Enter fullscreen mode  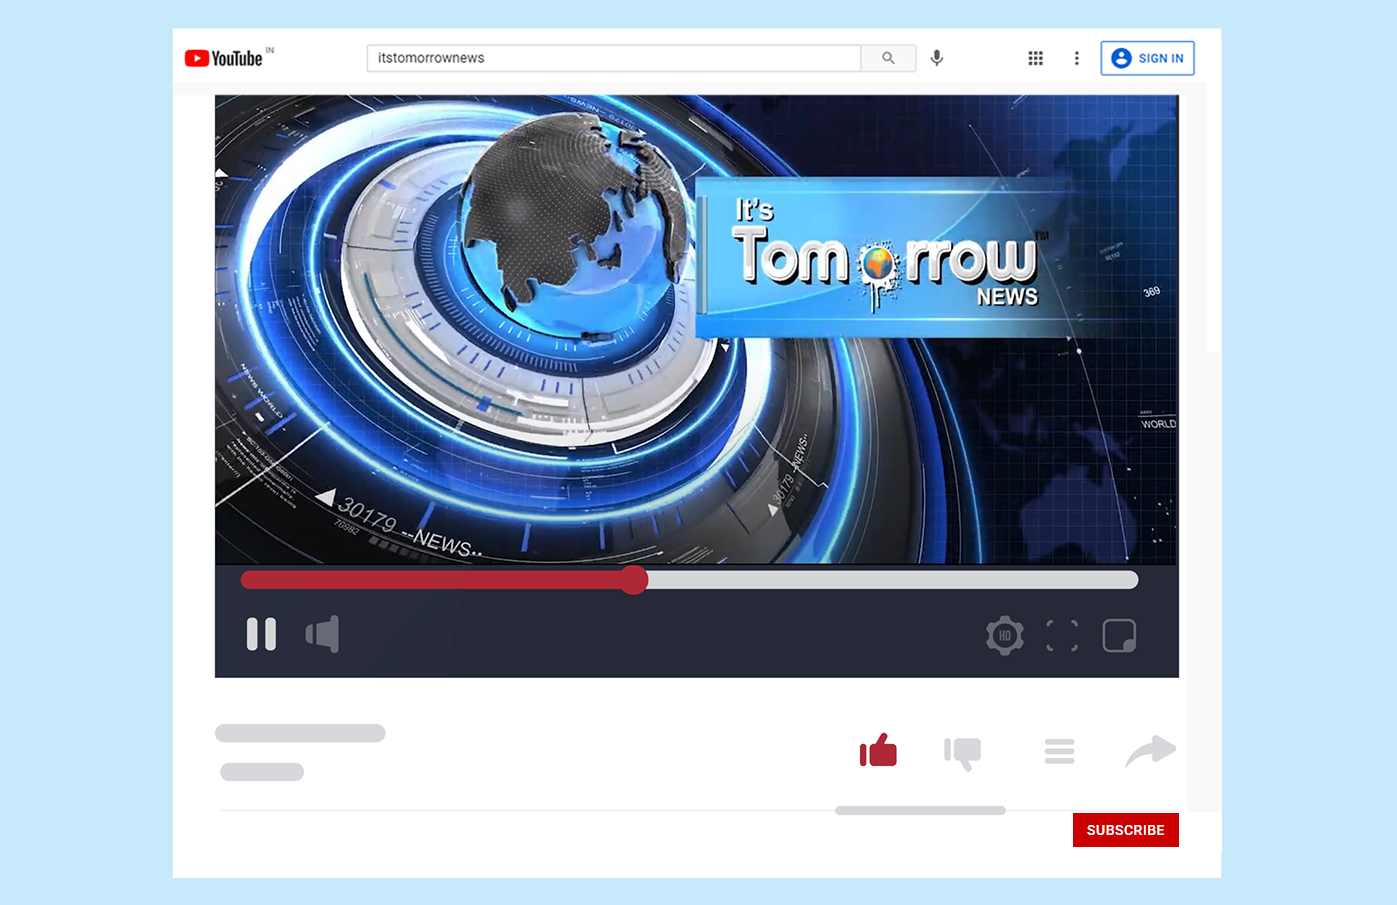(1062, 636)
